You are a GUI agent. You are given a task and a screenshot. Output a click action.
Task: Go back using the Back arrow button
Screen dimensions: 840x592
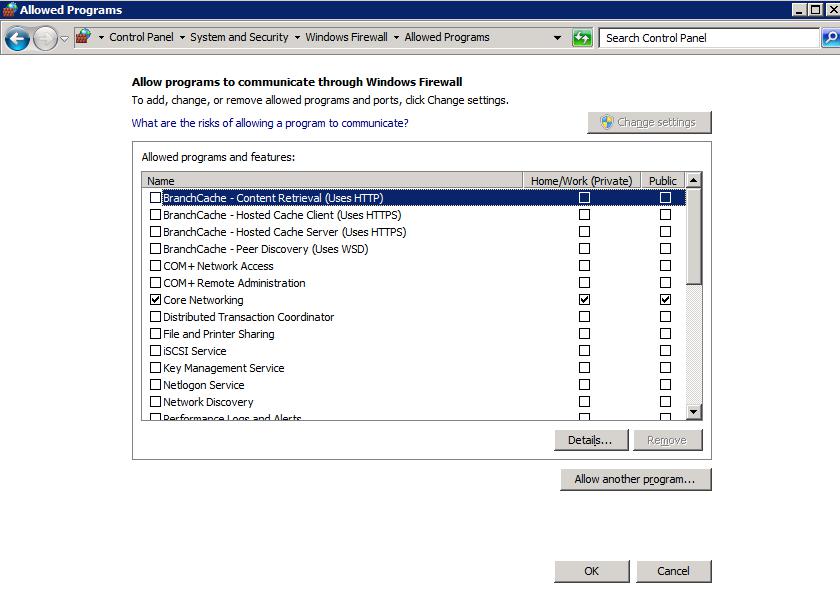(x=17, y=39)
